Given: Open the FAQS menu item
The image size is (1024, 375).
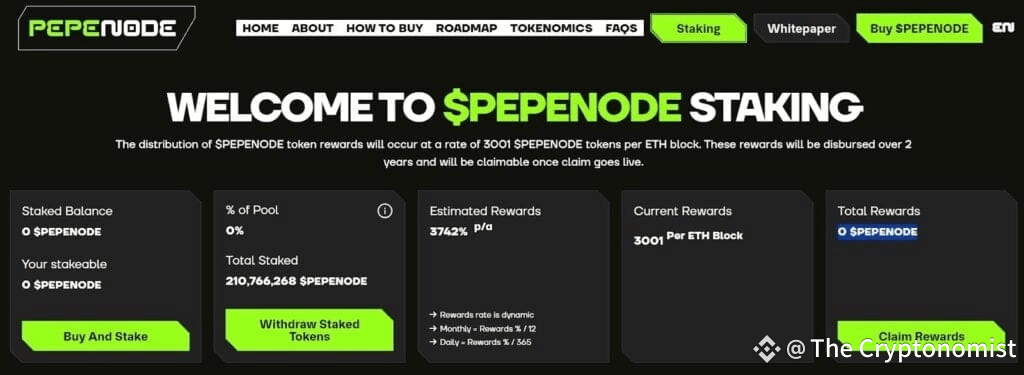Looking at the screenshot, I should [x=621, y=28].
